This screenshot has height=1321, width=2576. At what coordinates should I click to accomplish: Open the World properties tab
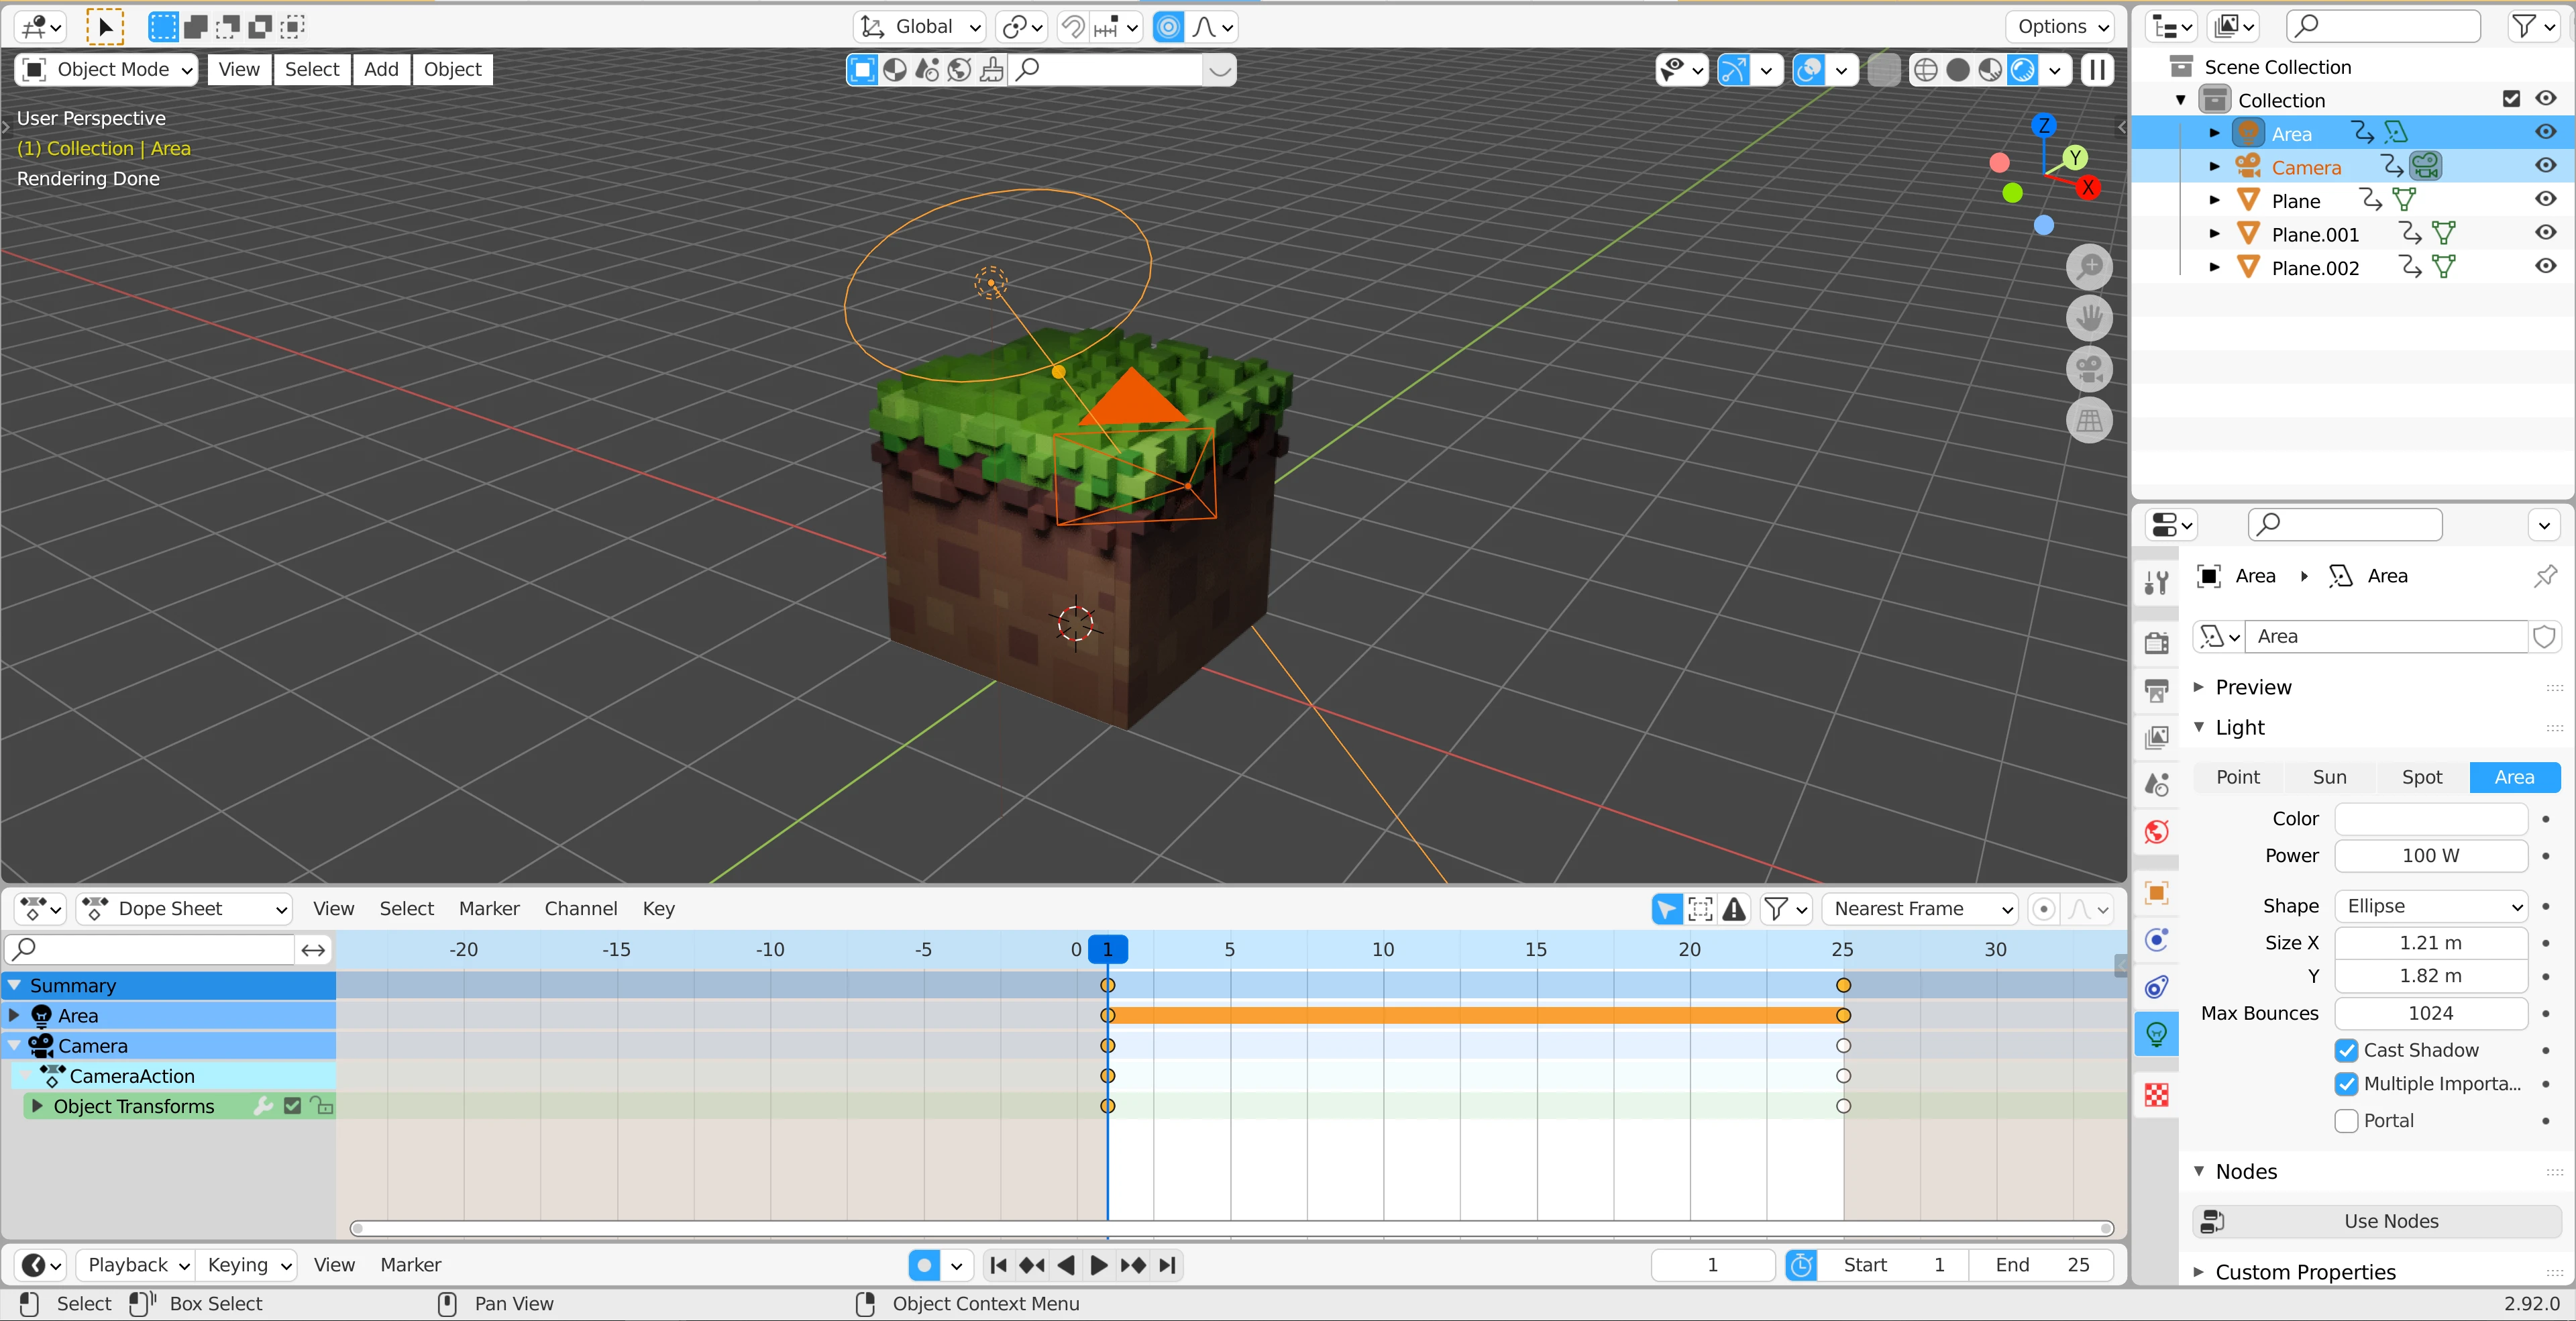click(x=2157, y=832)
